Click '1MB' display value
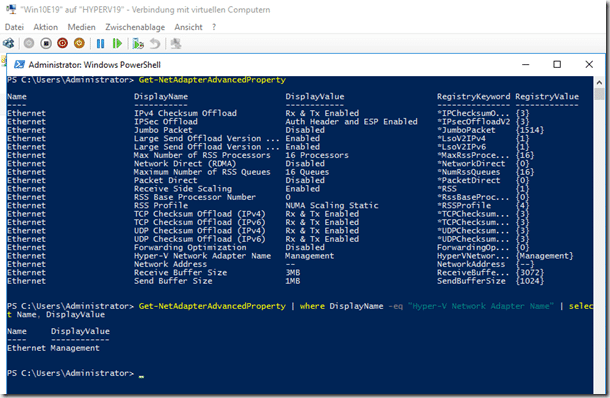The image size is (610, 398). point(293,281)
